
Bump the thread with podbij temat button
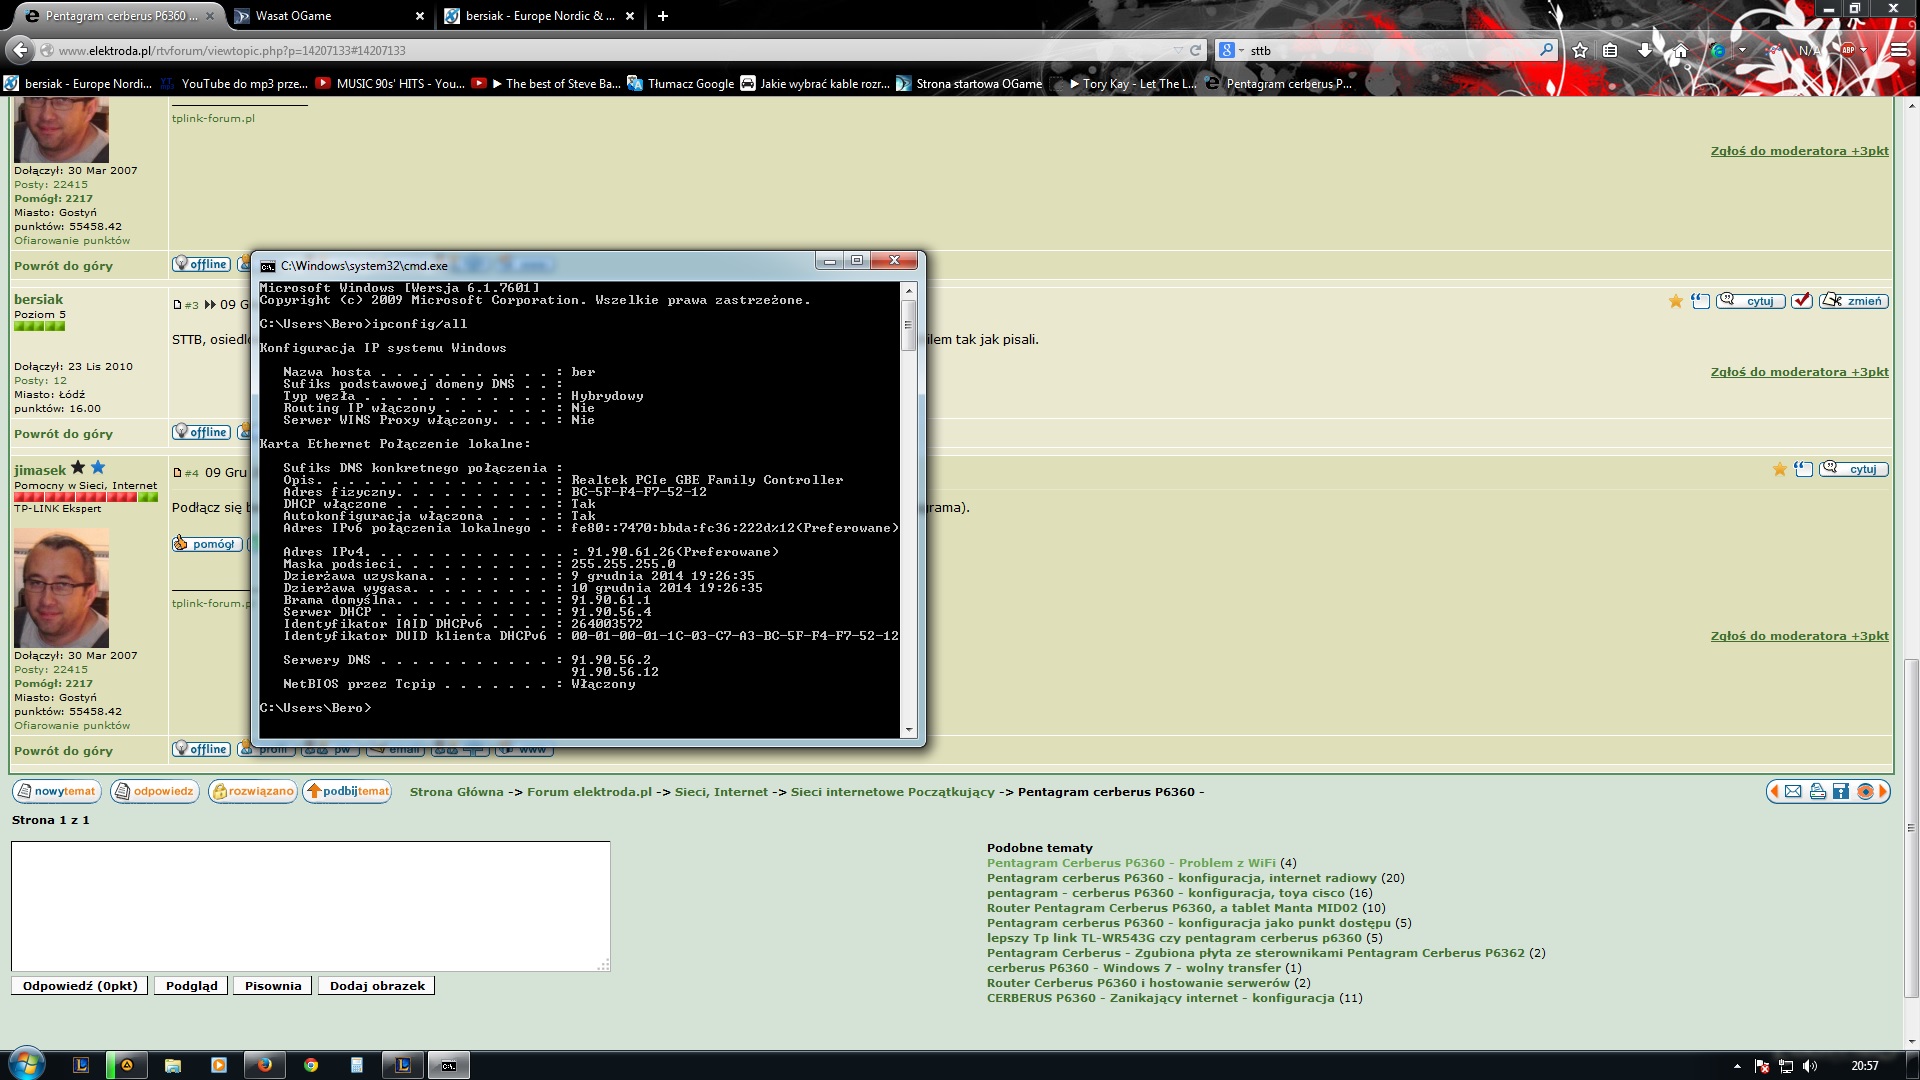coord(348,792)
